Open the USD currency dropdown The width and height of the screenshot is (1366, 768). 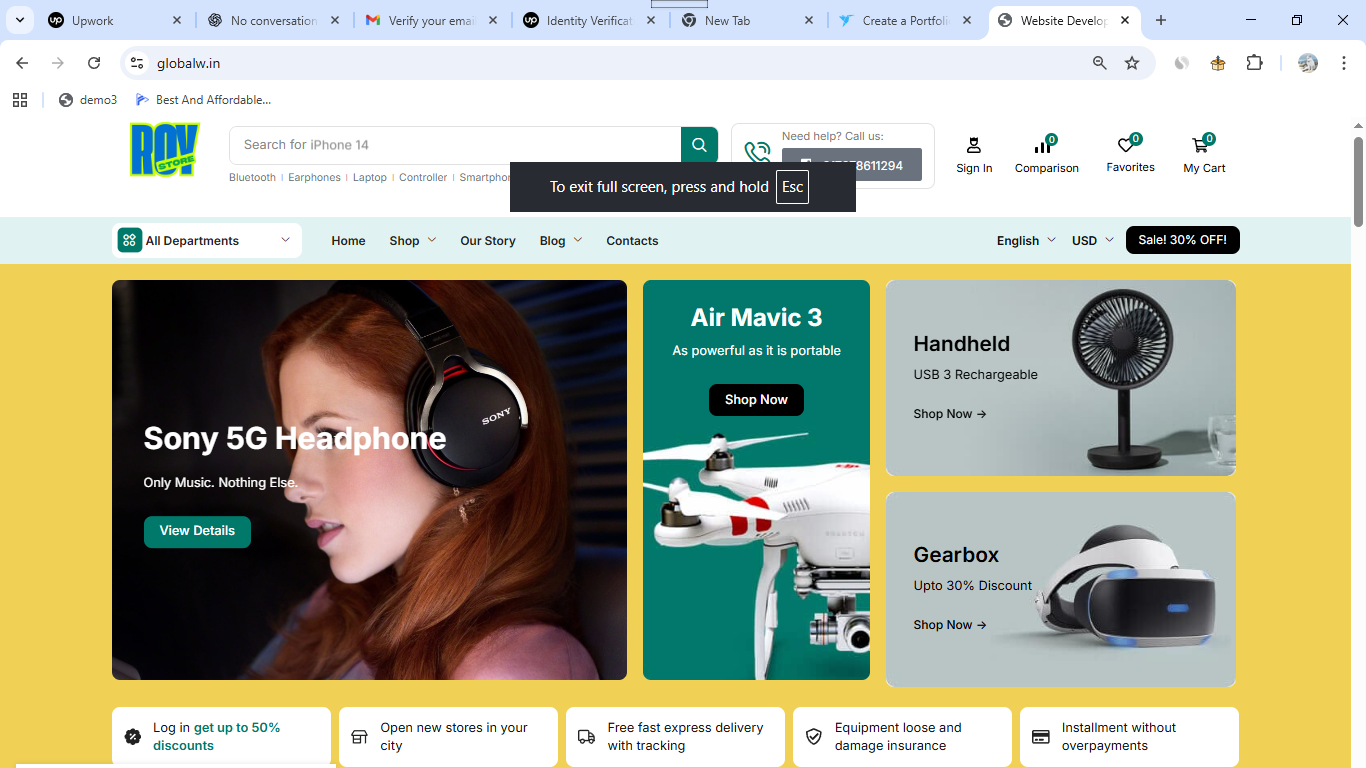tap(1092, 241)
